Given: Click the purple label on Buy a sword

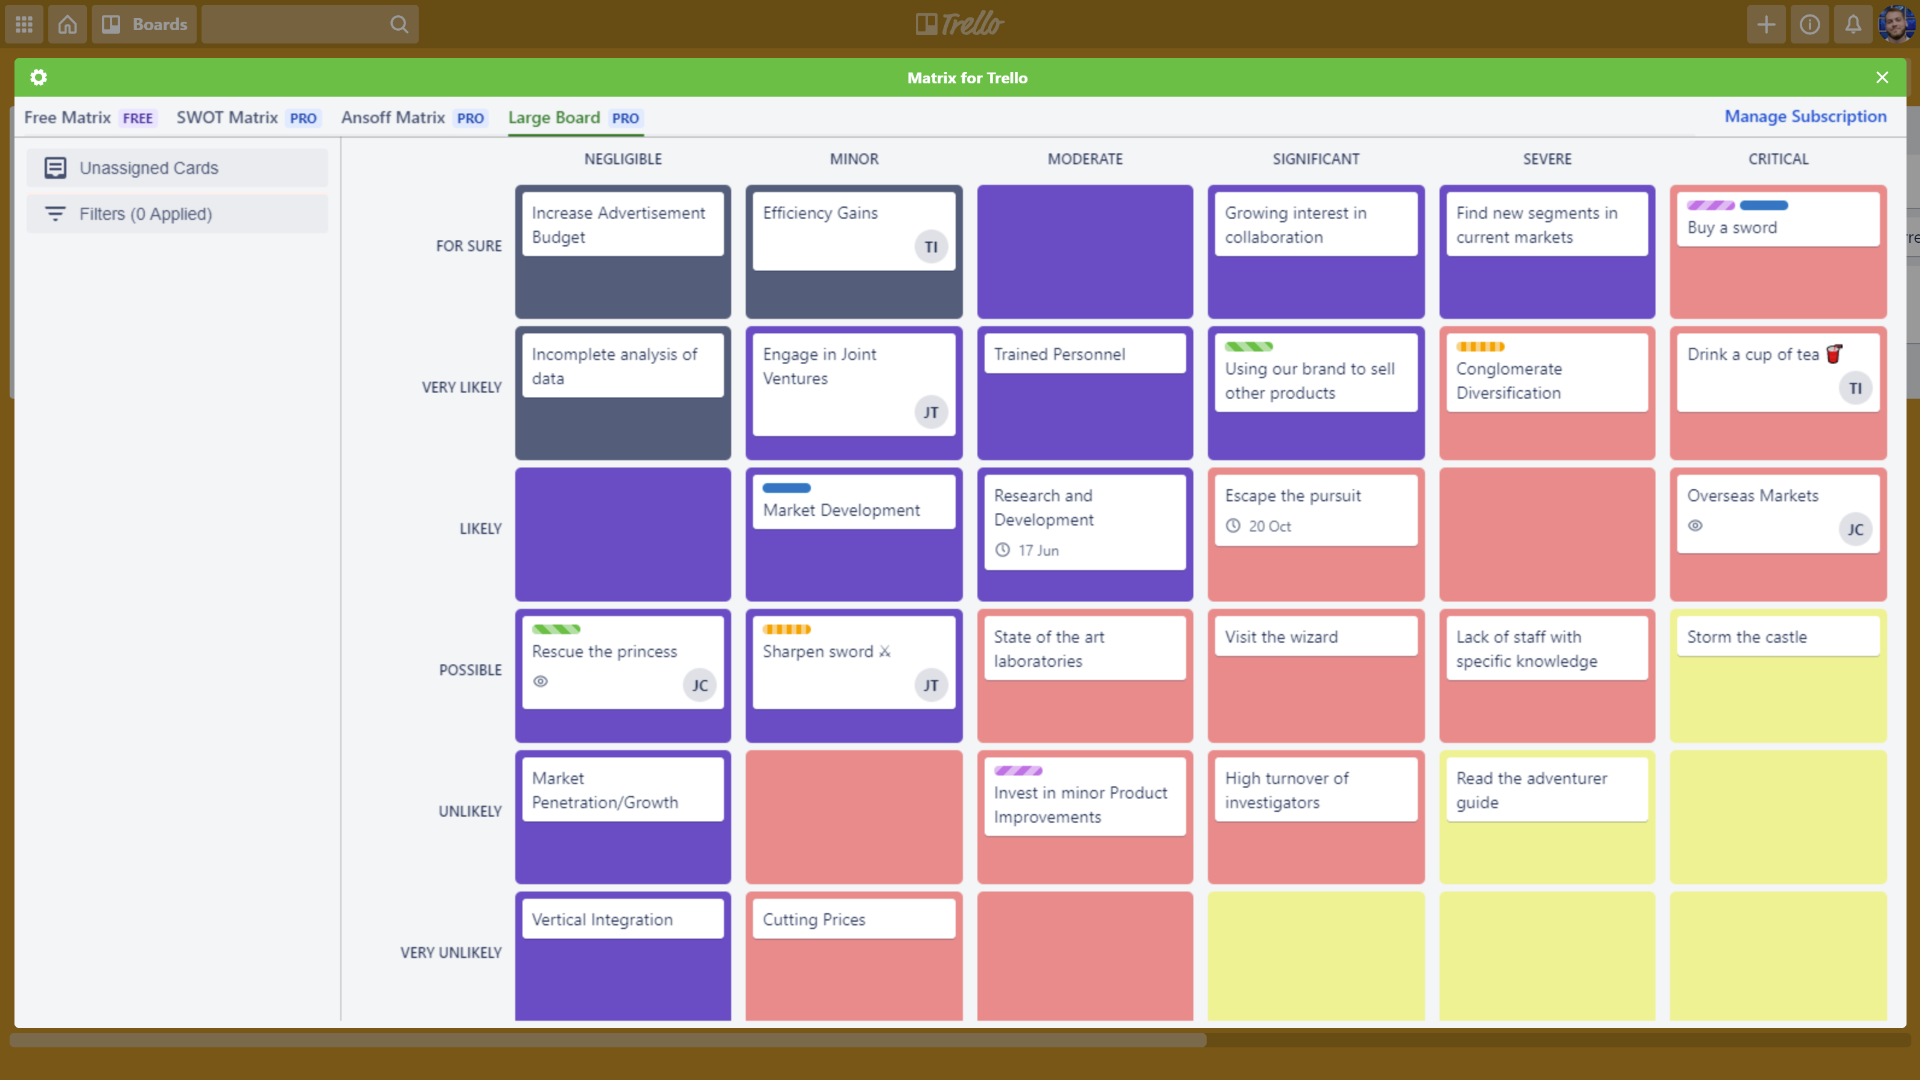Looking at the screenshot, I should pyautogui.click(x=1710, y=205).
